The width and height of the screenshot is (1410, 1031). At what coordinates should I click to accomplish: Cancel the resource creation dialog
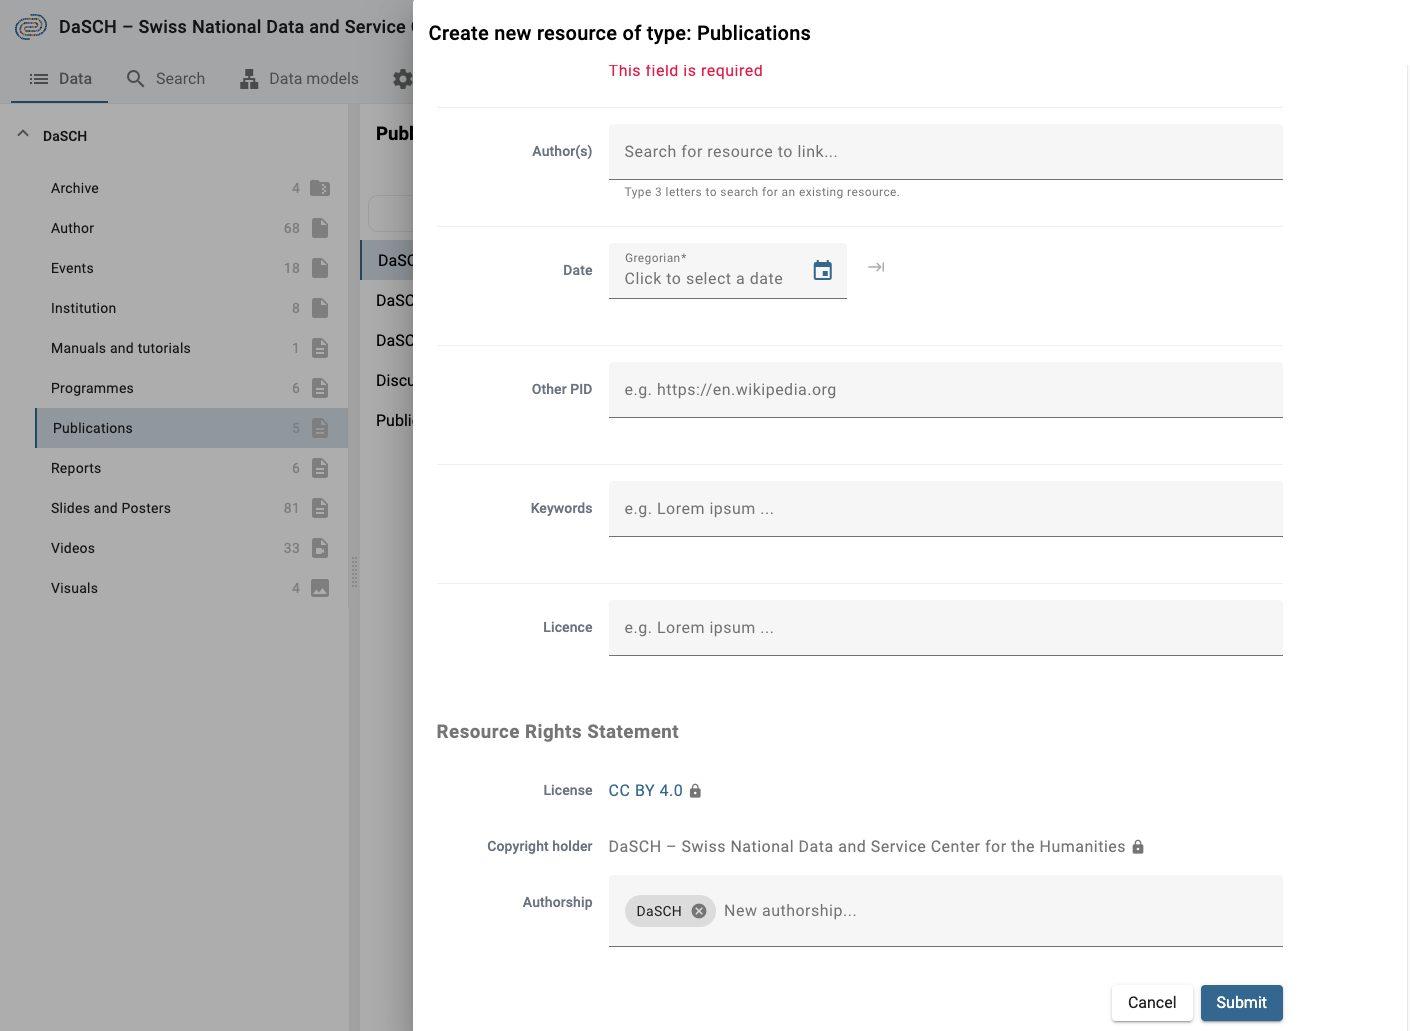coord(1152,1003)
